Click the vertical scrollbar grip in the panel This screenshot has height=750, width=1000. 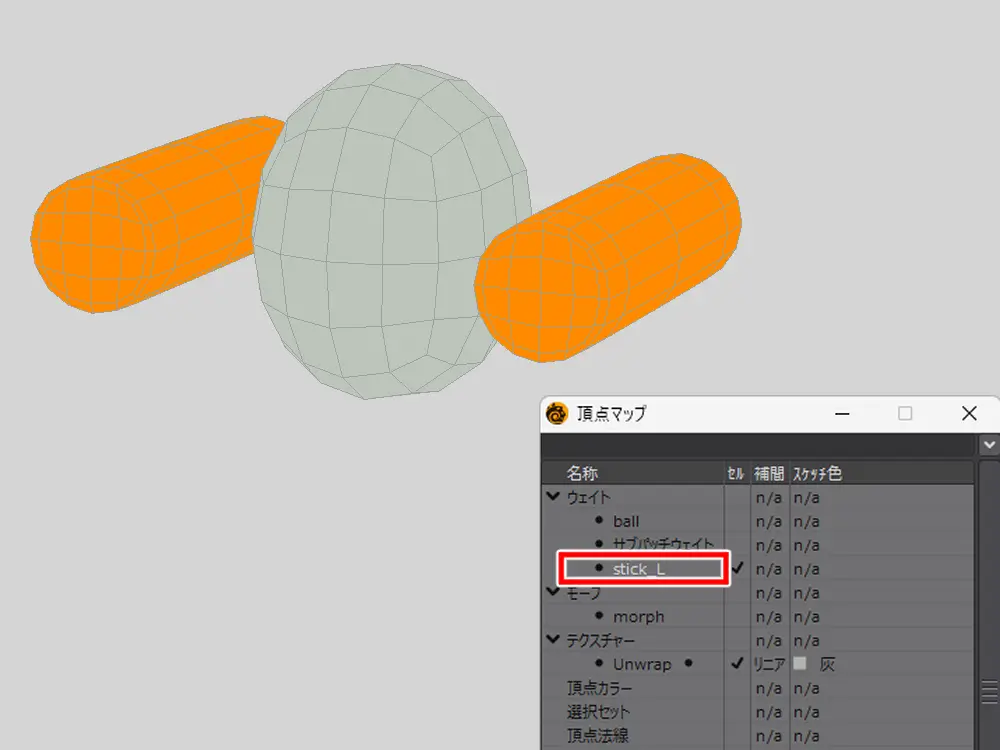coord(988,691)
